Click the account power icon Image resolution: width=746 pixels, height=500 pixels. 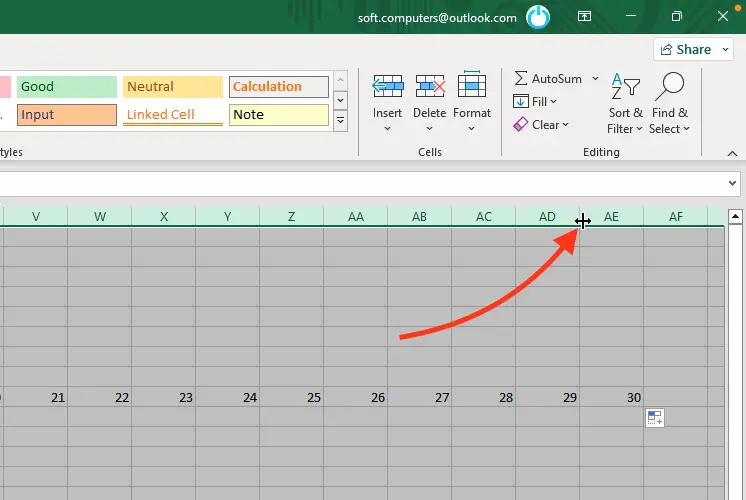click(x=538, y=17)
